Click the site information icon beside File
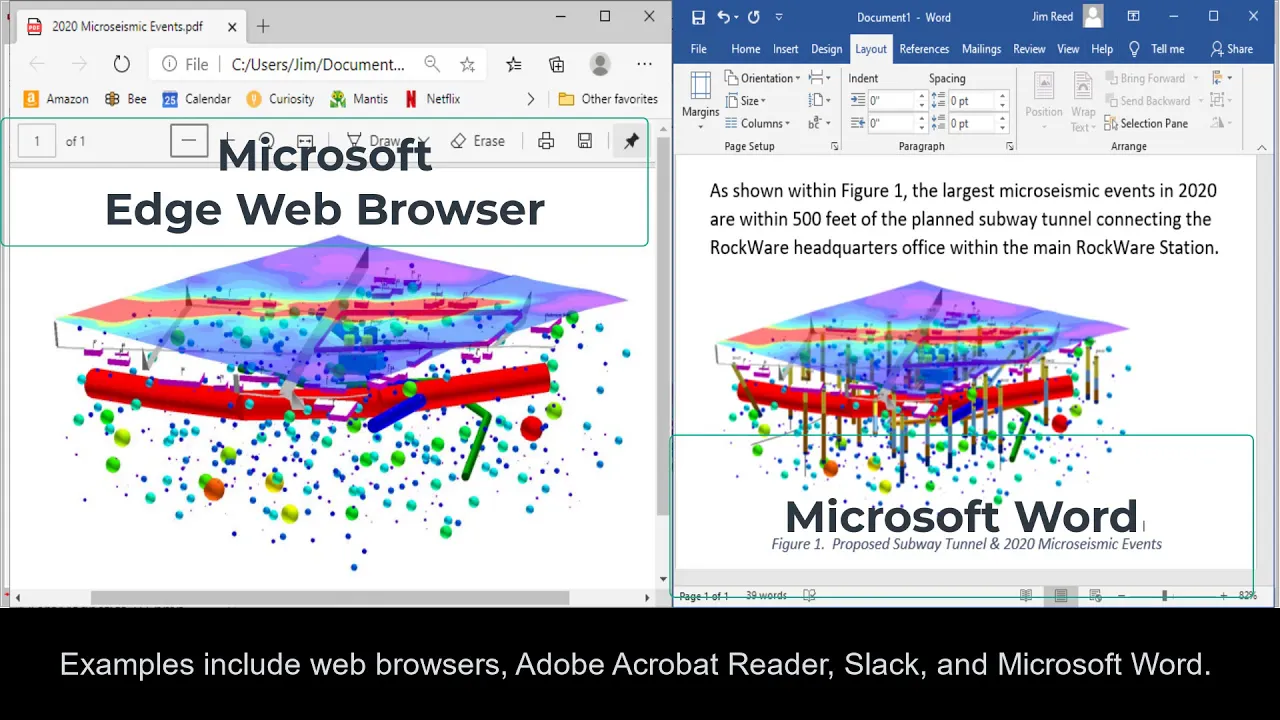 point(169,64)
